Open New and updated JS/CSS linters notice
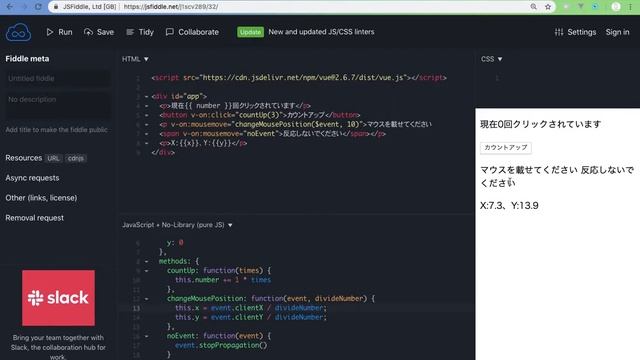This screenshot has width=640, height=360. pos(321,32)
